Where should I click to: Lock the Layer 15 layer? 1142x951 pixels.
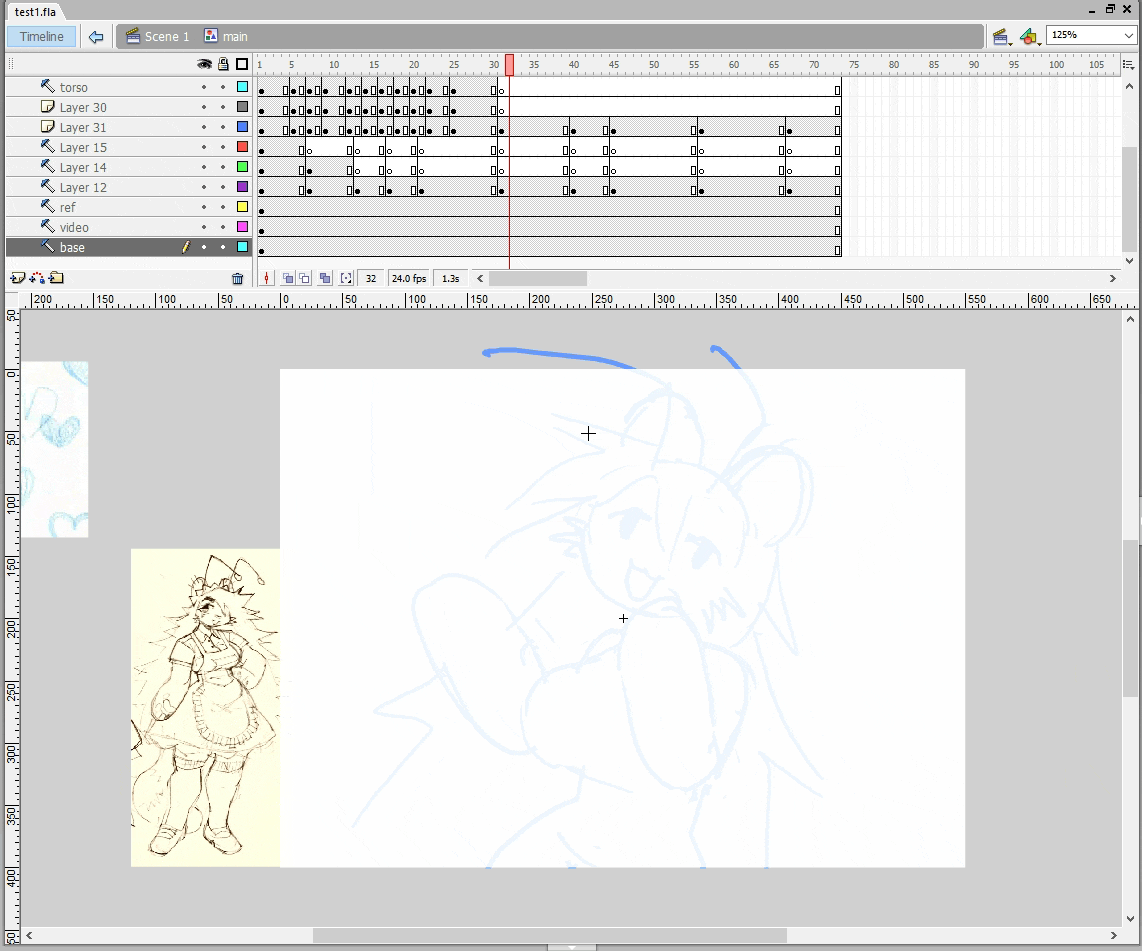pyautogui.click(x=223, y=147)
